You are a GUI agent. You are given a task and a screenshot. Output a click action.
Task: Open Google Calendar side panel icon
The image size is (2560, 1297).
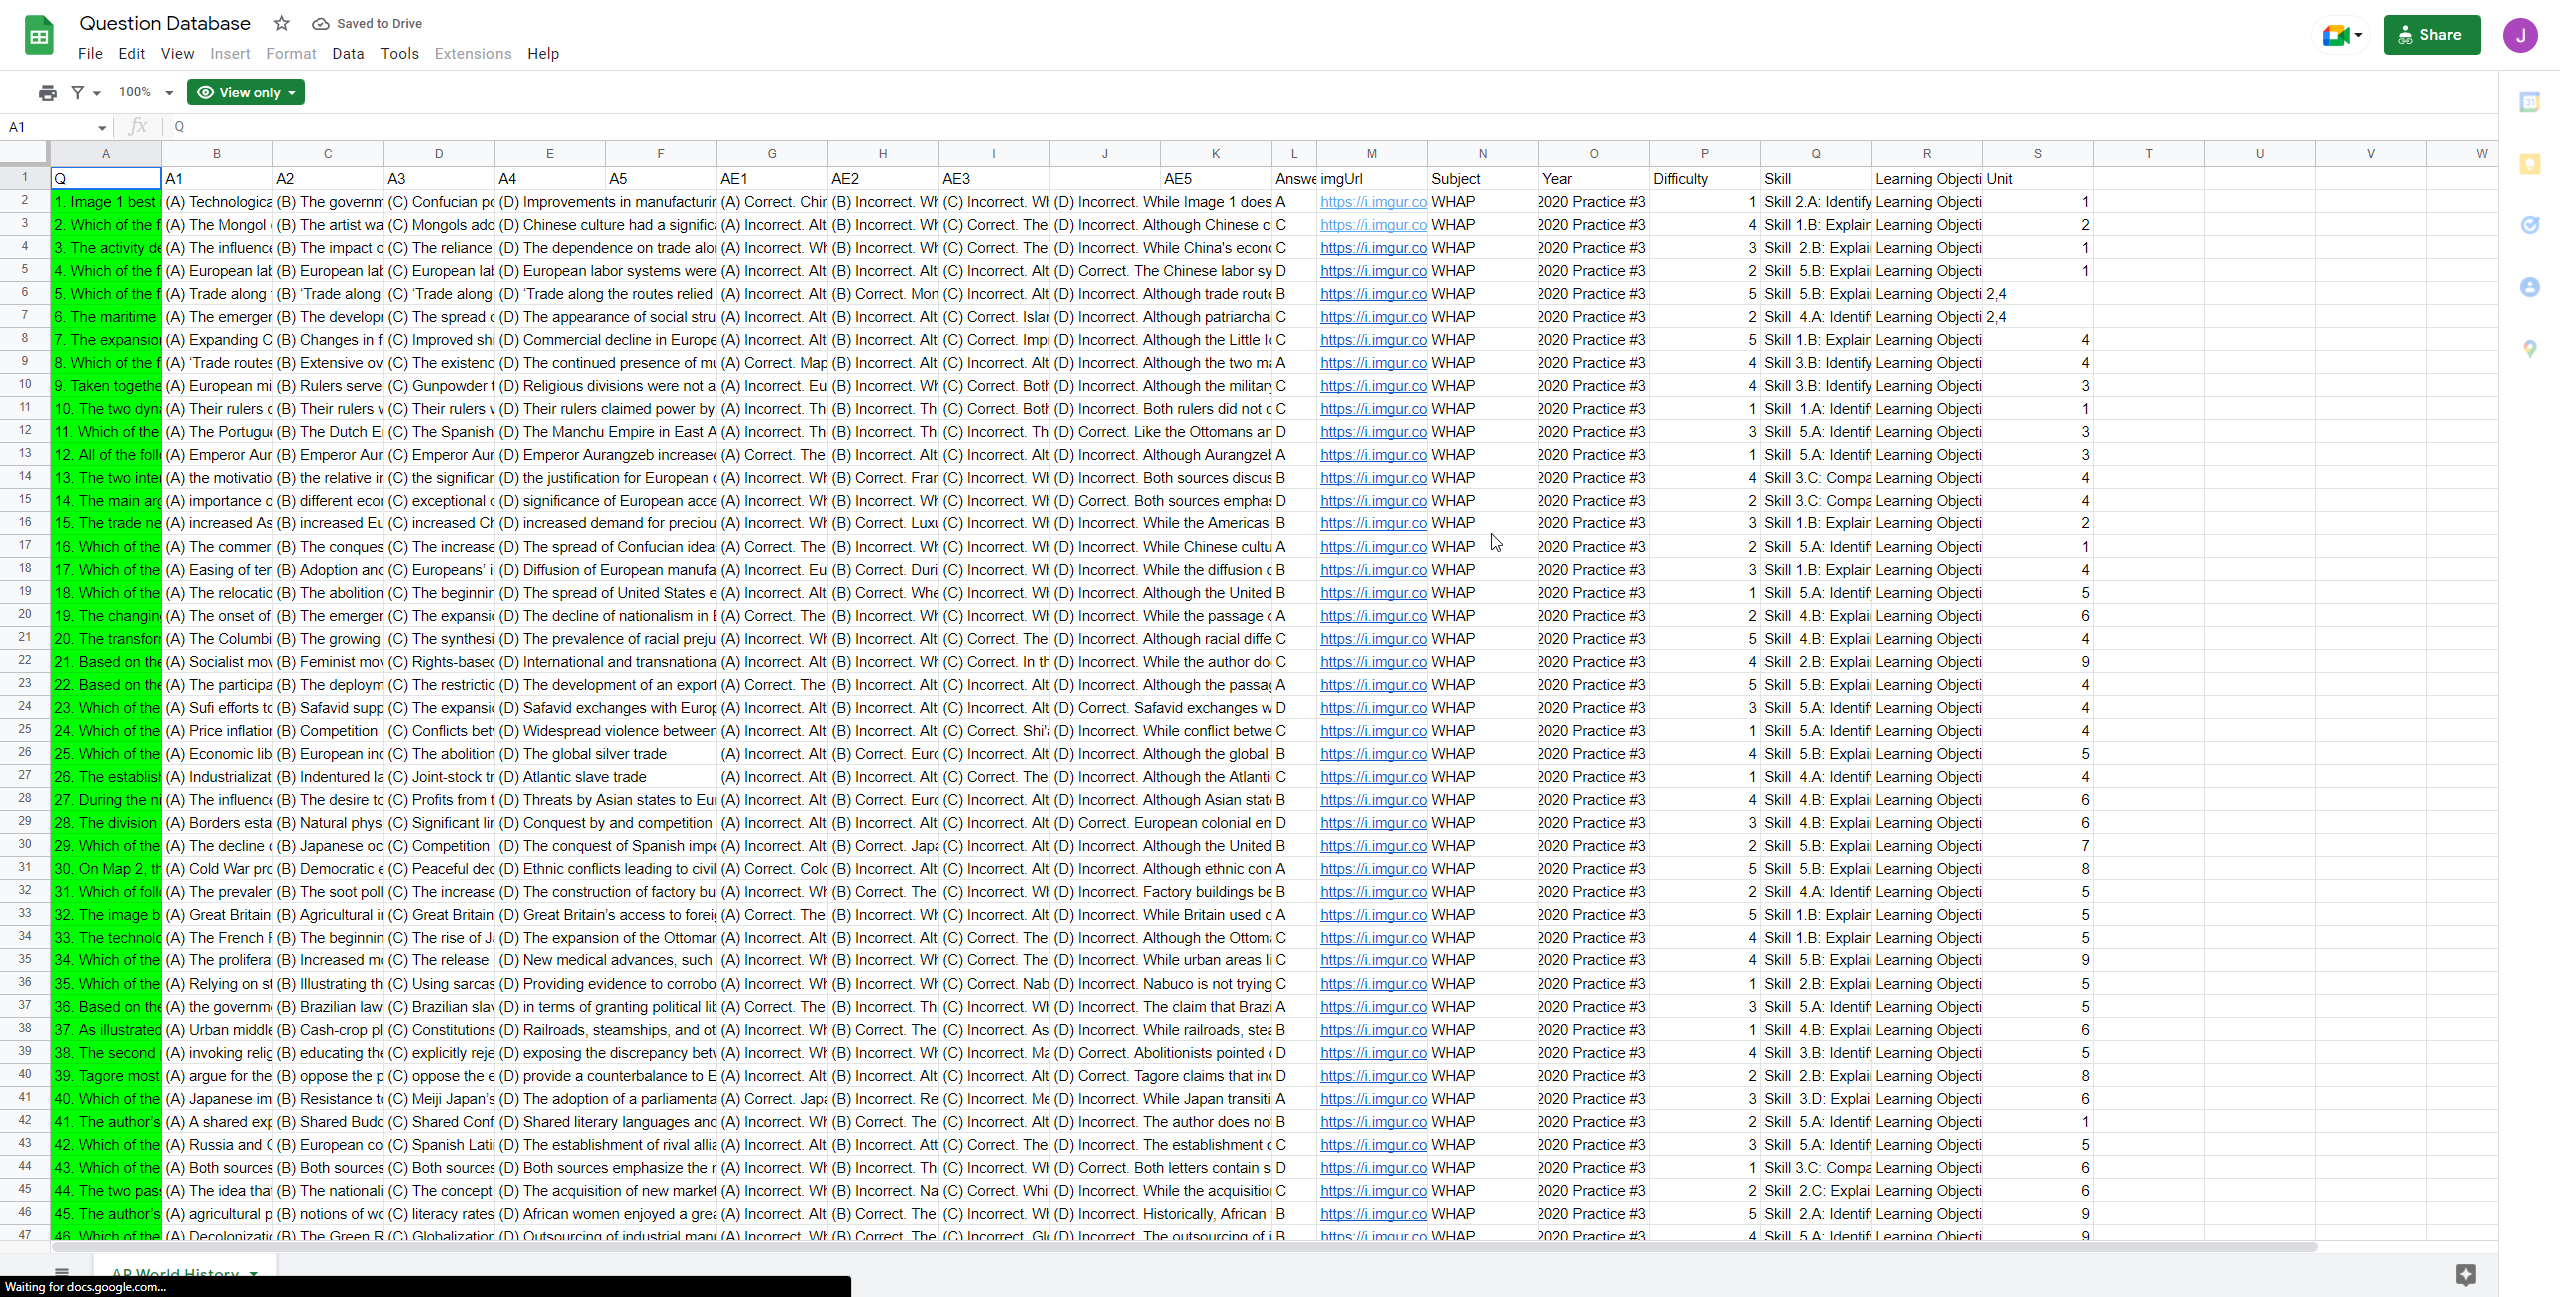coord(2529,102)
